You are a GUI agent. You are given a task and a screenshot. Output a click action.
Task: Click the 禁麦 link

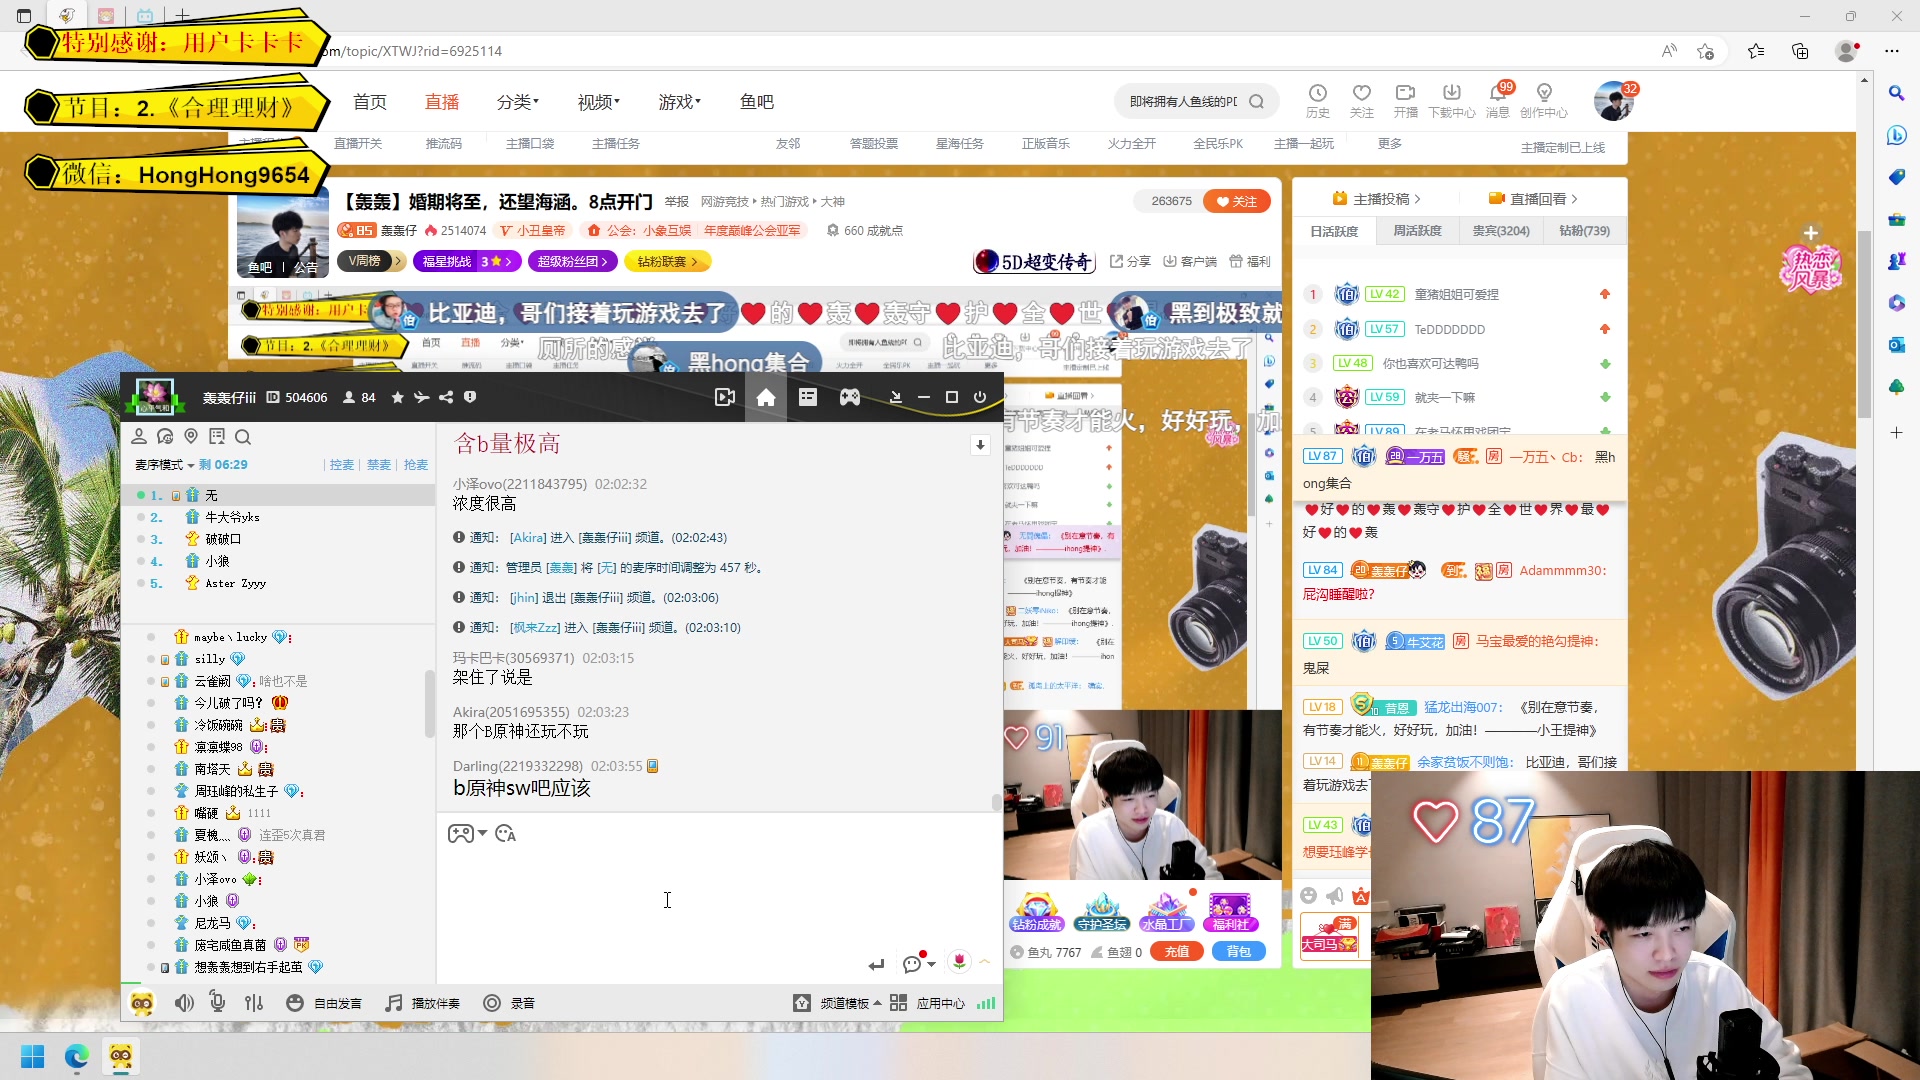pyautogui.click(x=379, y=465)
